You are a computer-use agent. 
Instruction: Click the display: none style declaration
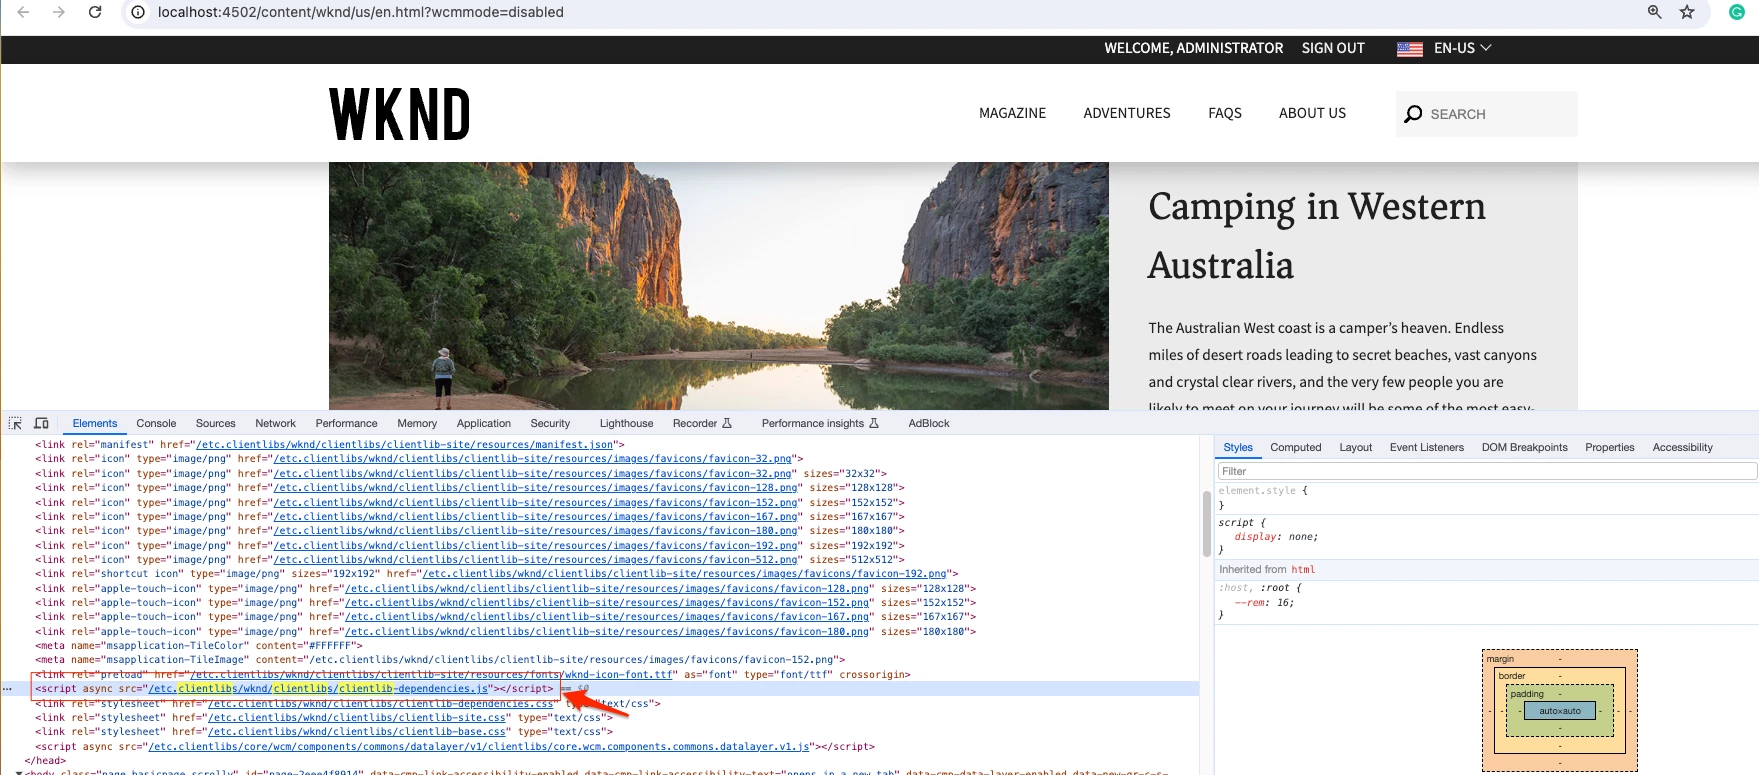point(1276,537)
